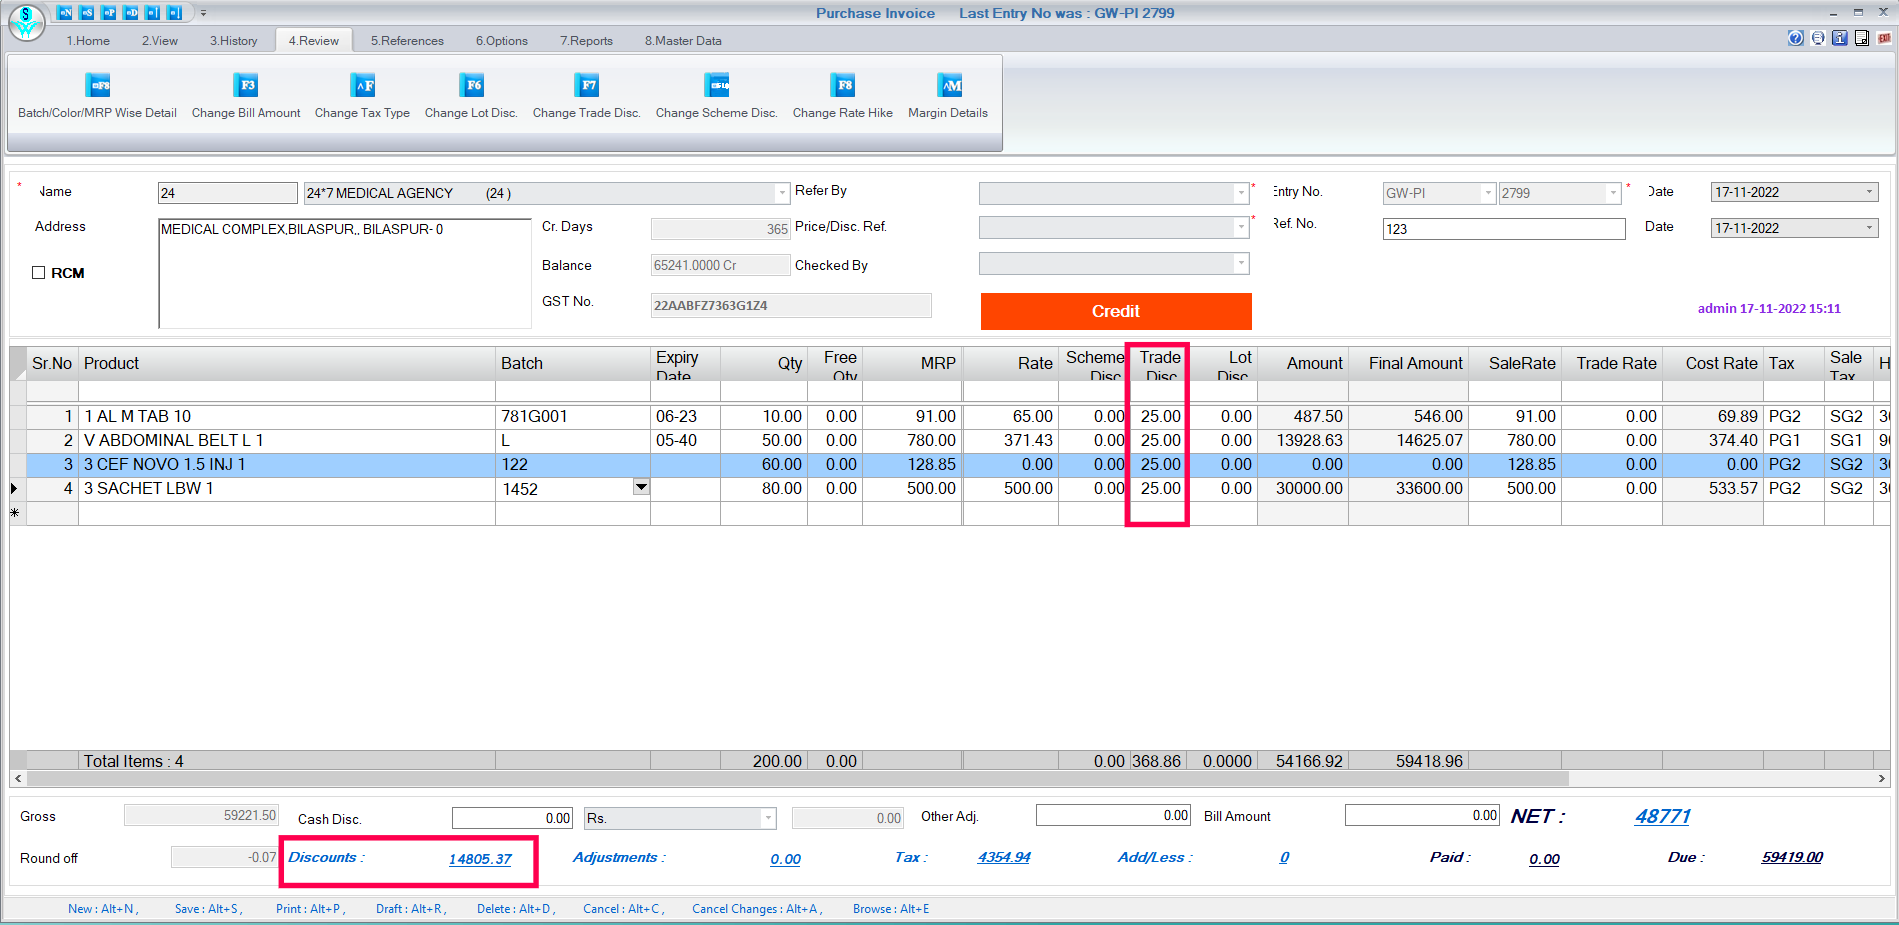
Task: Open the application logo menu
Action: coord(27,21)
